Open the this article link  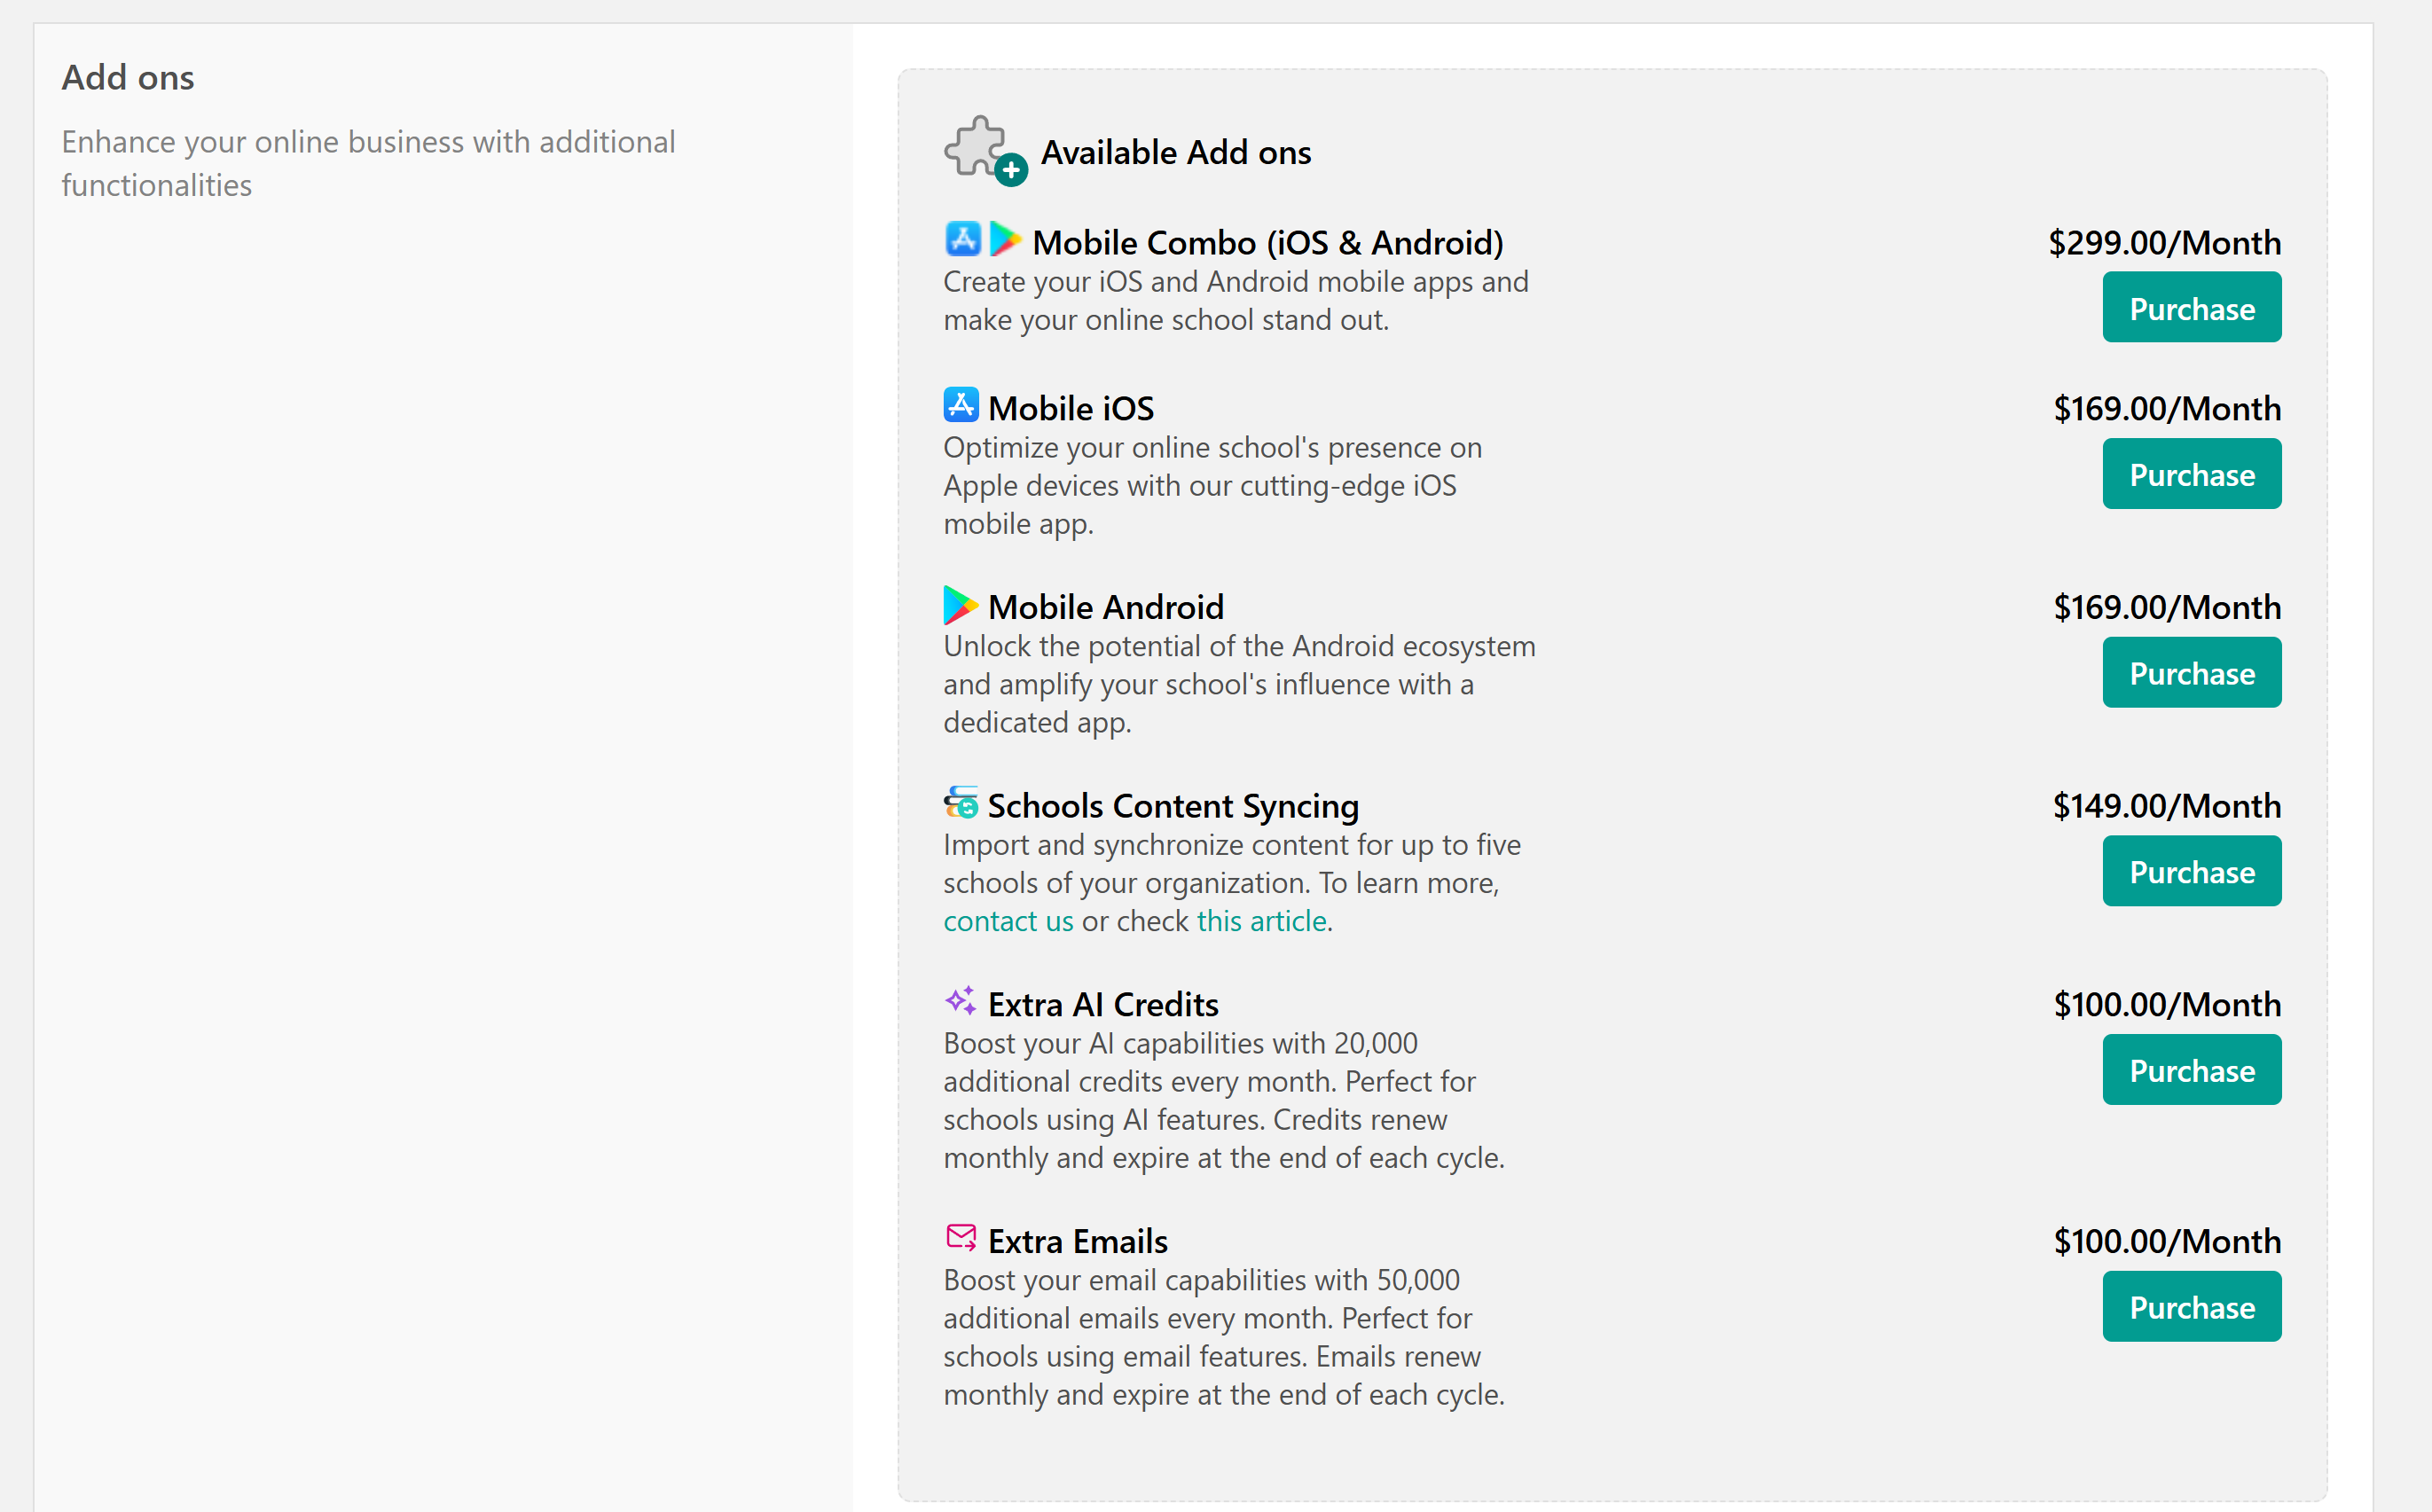point(1261,921)
